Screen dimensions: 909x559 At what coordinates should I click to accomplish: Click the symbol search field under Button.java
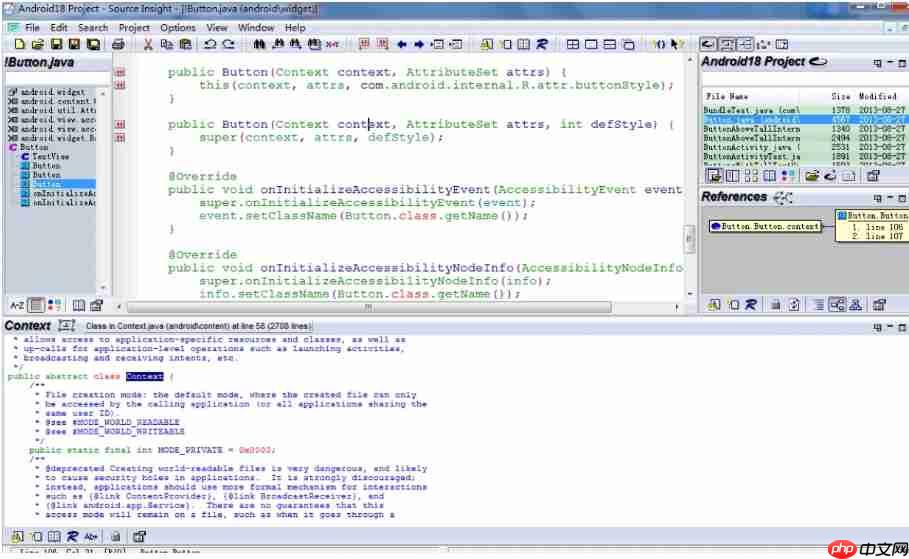(x=57, y=78)
